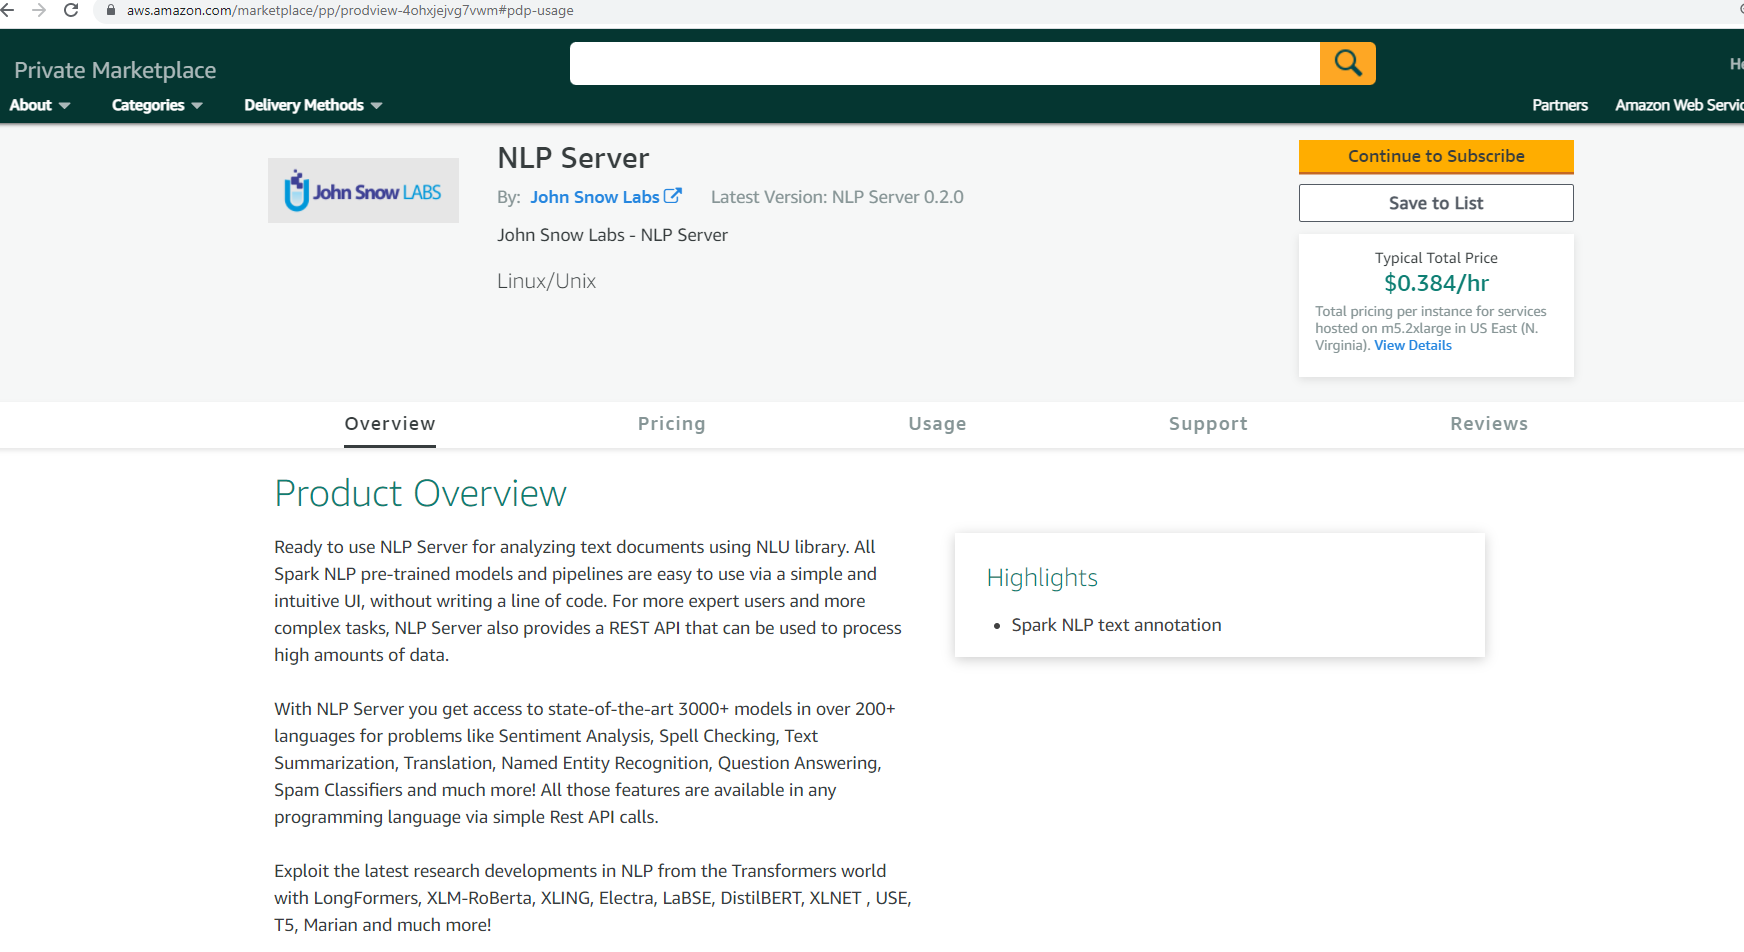Open the John Snow Labs vendor link
The image size is (1744, 952).
595,197
